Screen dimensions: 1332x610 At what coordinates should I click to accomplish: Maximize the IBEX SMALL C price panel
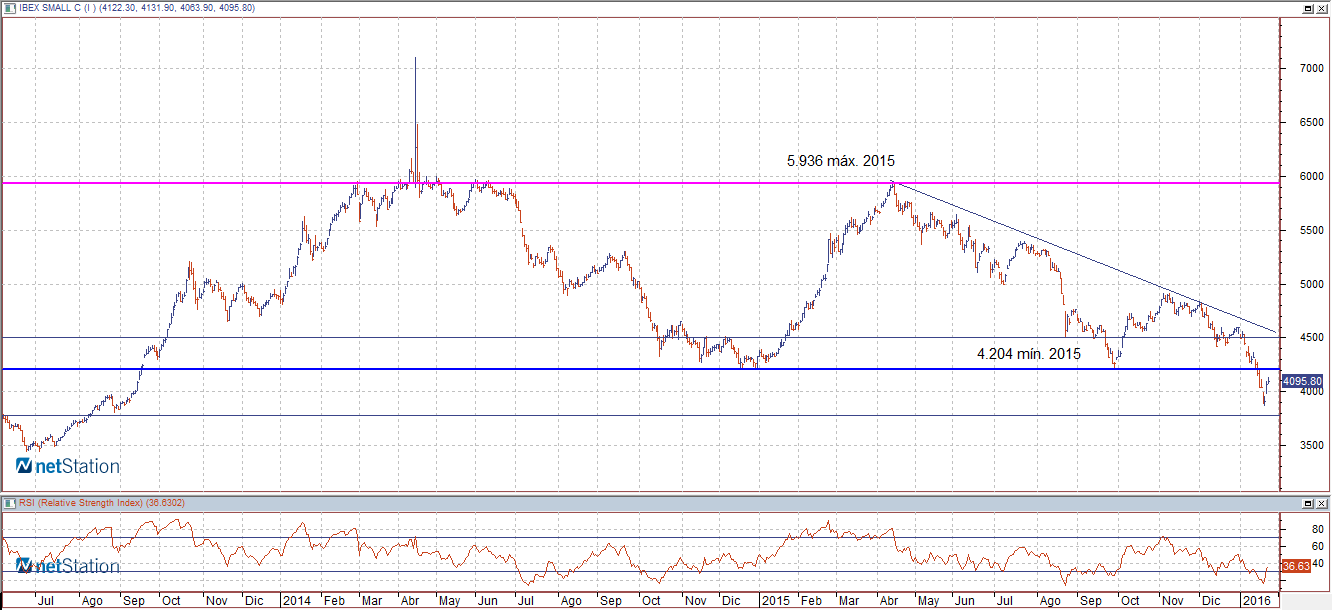coord(1306,8)
